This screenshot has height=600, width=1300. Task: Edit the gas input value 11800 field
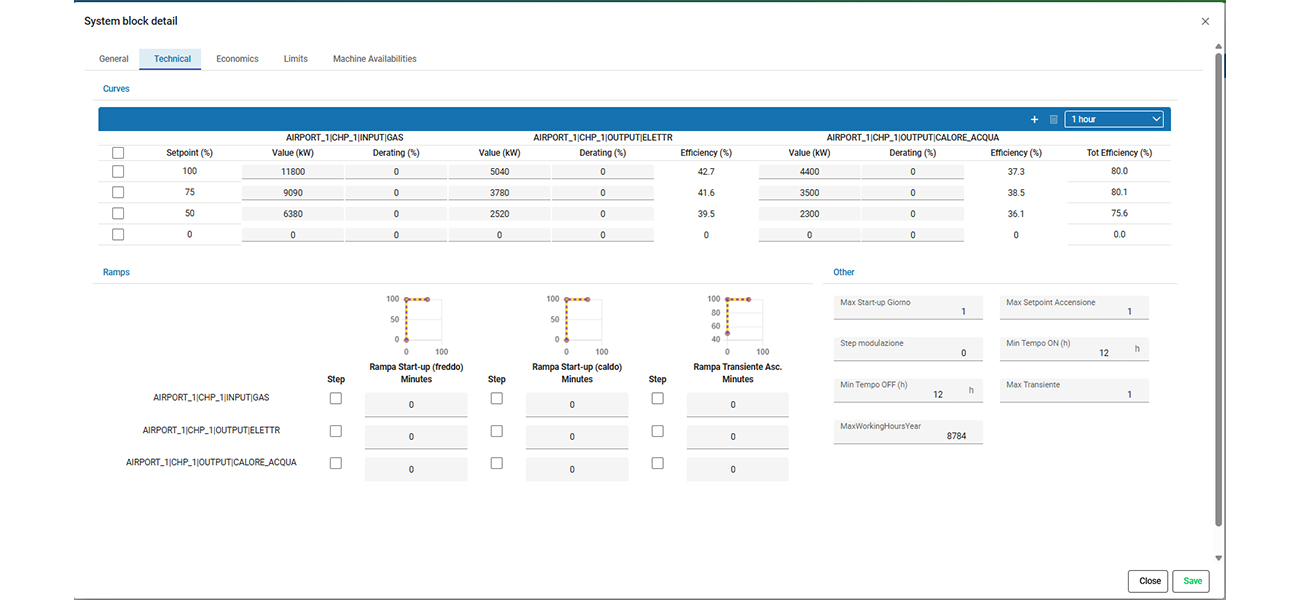pyautogui.click(x=292, y=172)
